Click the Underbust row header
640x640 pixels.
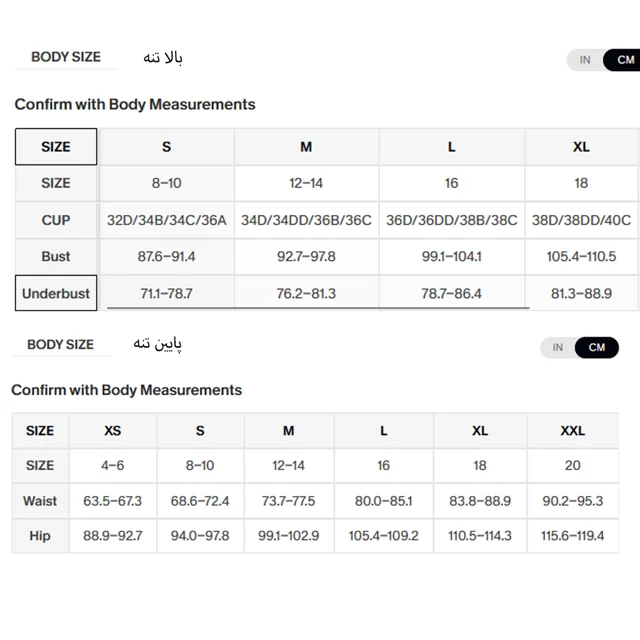[x=56, y=293]
